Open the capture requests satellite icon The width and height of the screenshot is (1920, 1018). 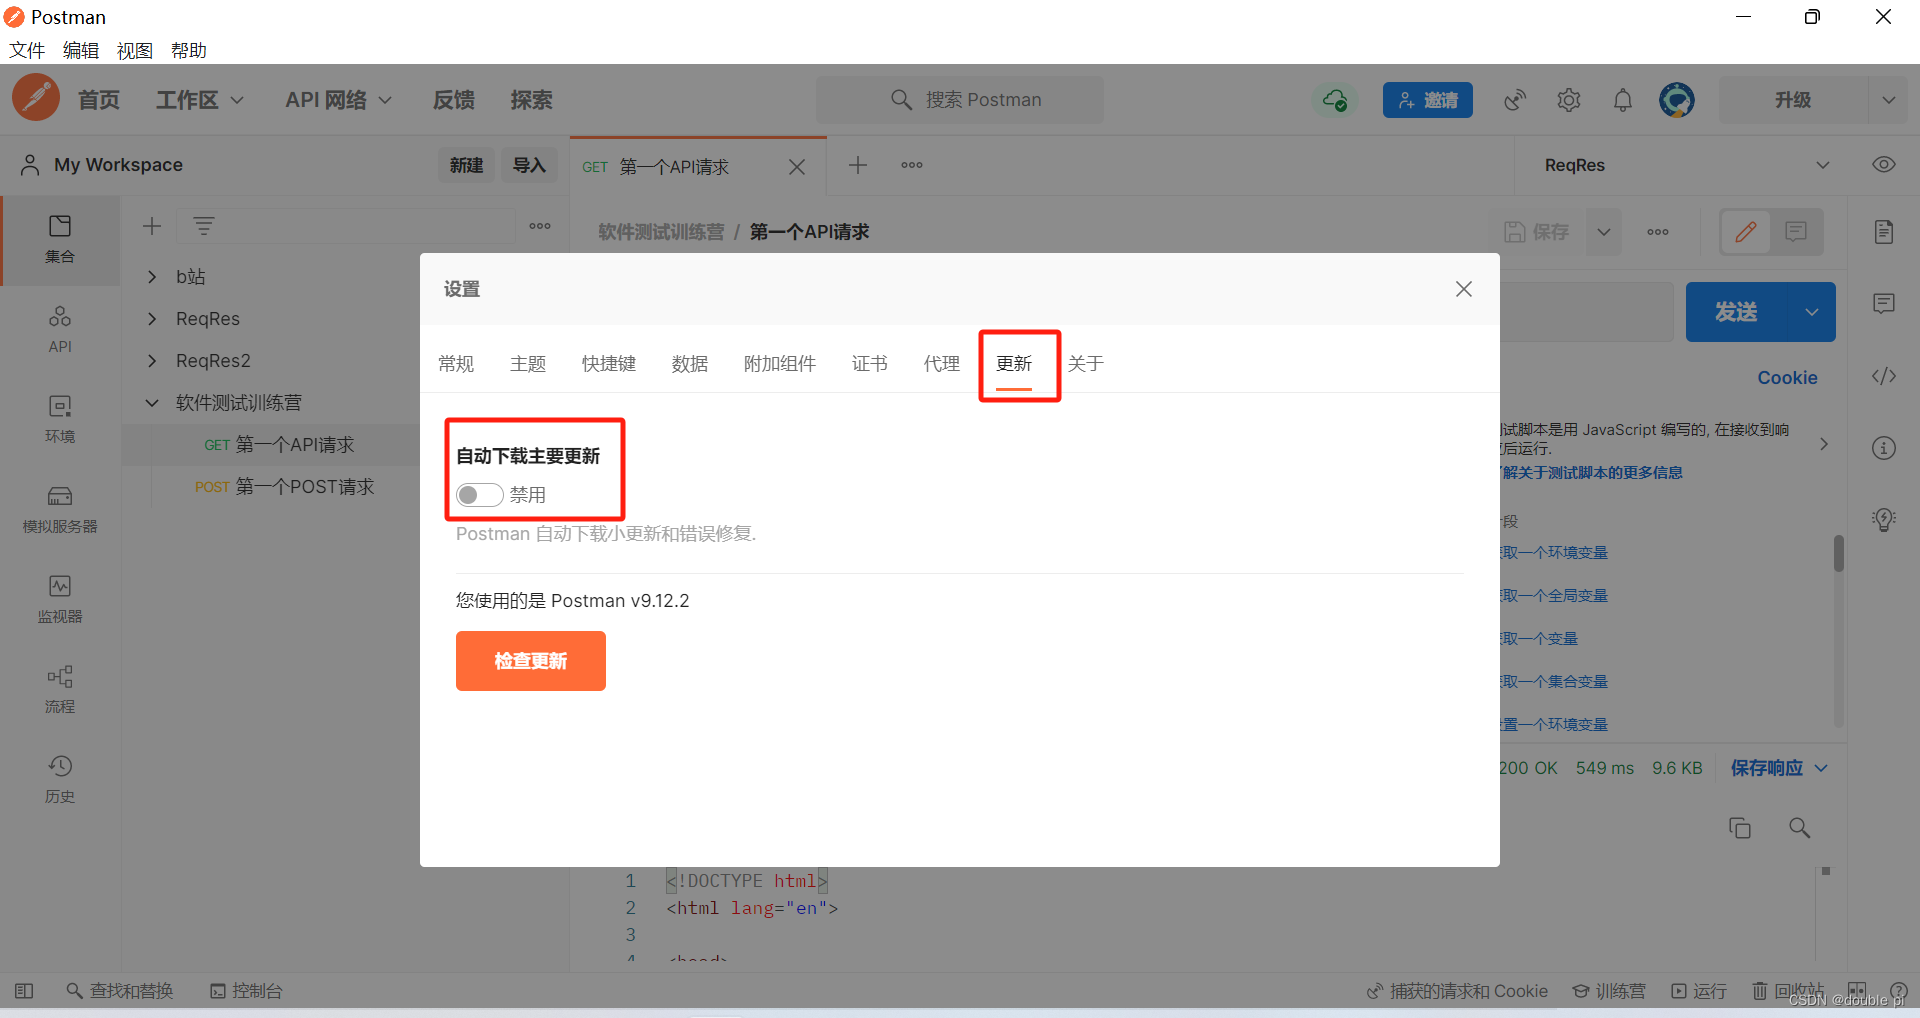pos(1515,100)
